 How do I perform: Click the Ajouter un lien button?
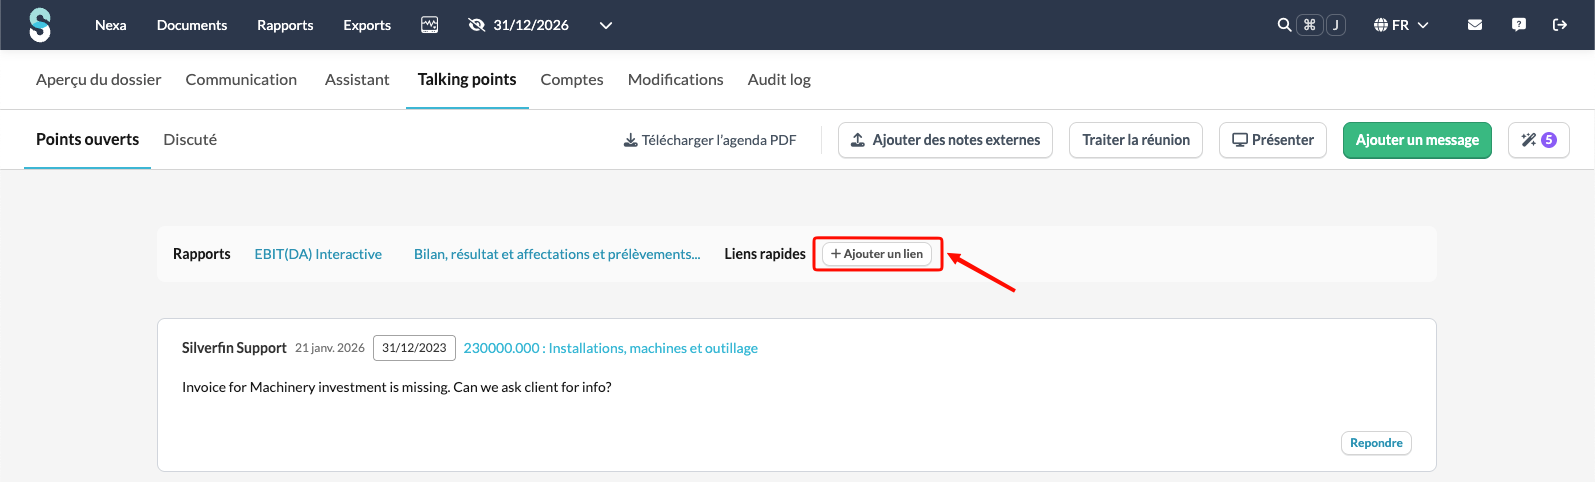(x=877, y=254)
